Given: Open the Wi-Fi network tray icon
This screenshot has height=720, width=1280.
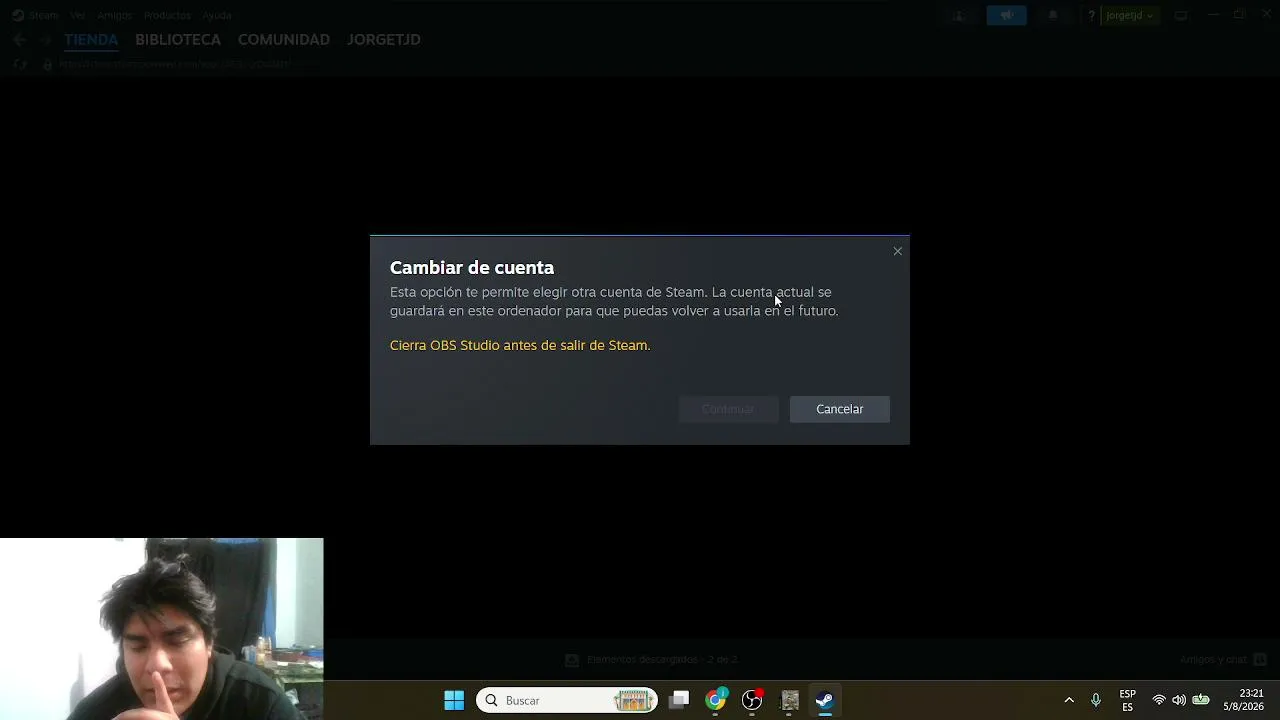Looking at the screenshot, I should [x=1159, y=700].
